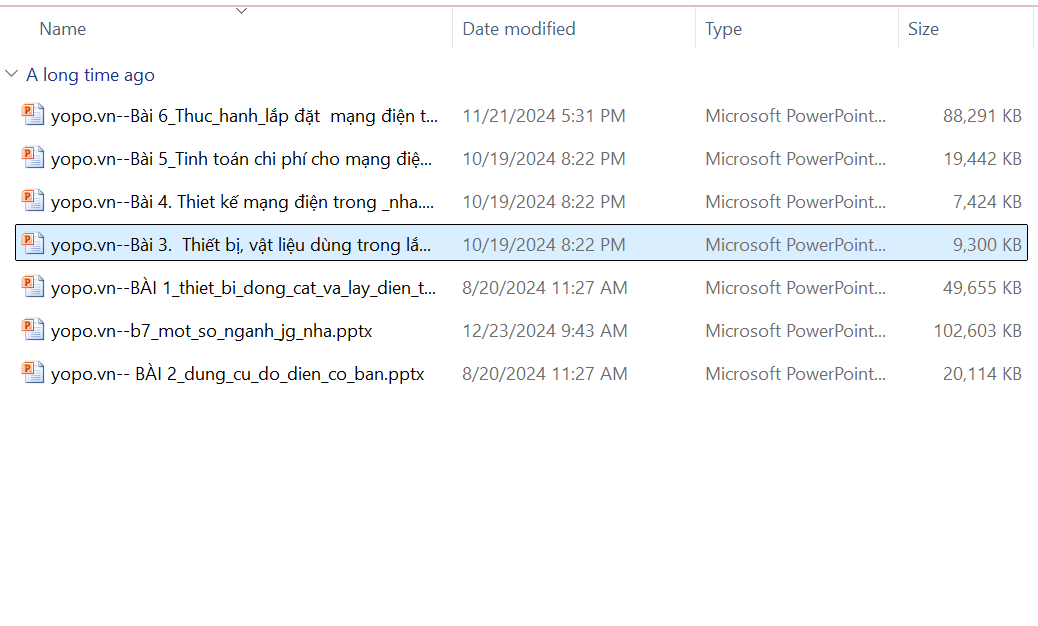Click PowerPoint icon of Bài 6 file

[x=33, y=115]
